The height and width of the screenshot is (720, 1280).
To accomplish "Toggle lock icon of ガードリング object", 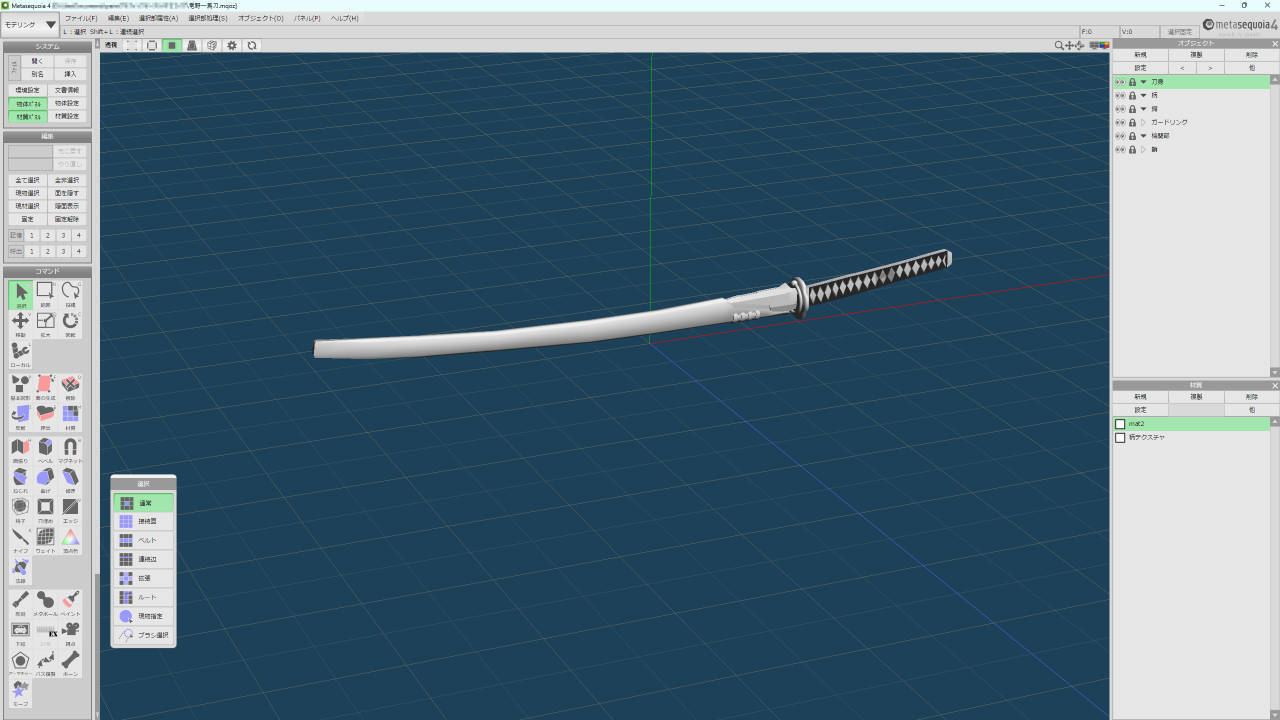I will tap(1132, 122).
